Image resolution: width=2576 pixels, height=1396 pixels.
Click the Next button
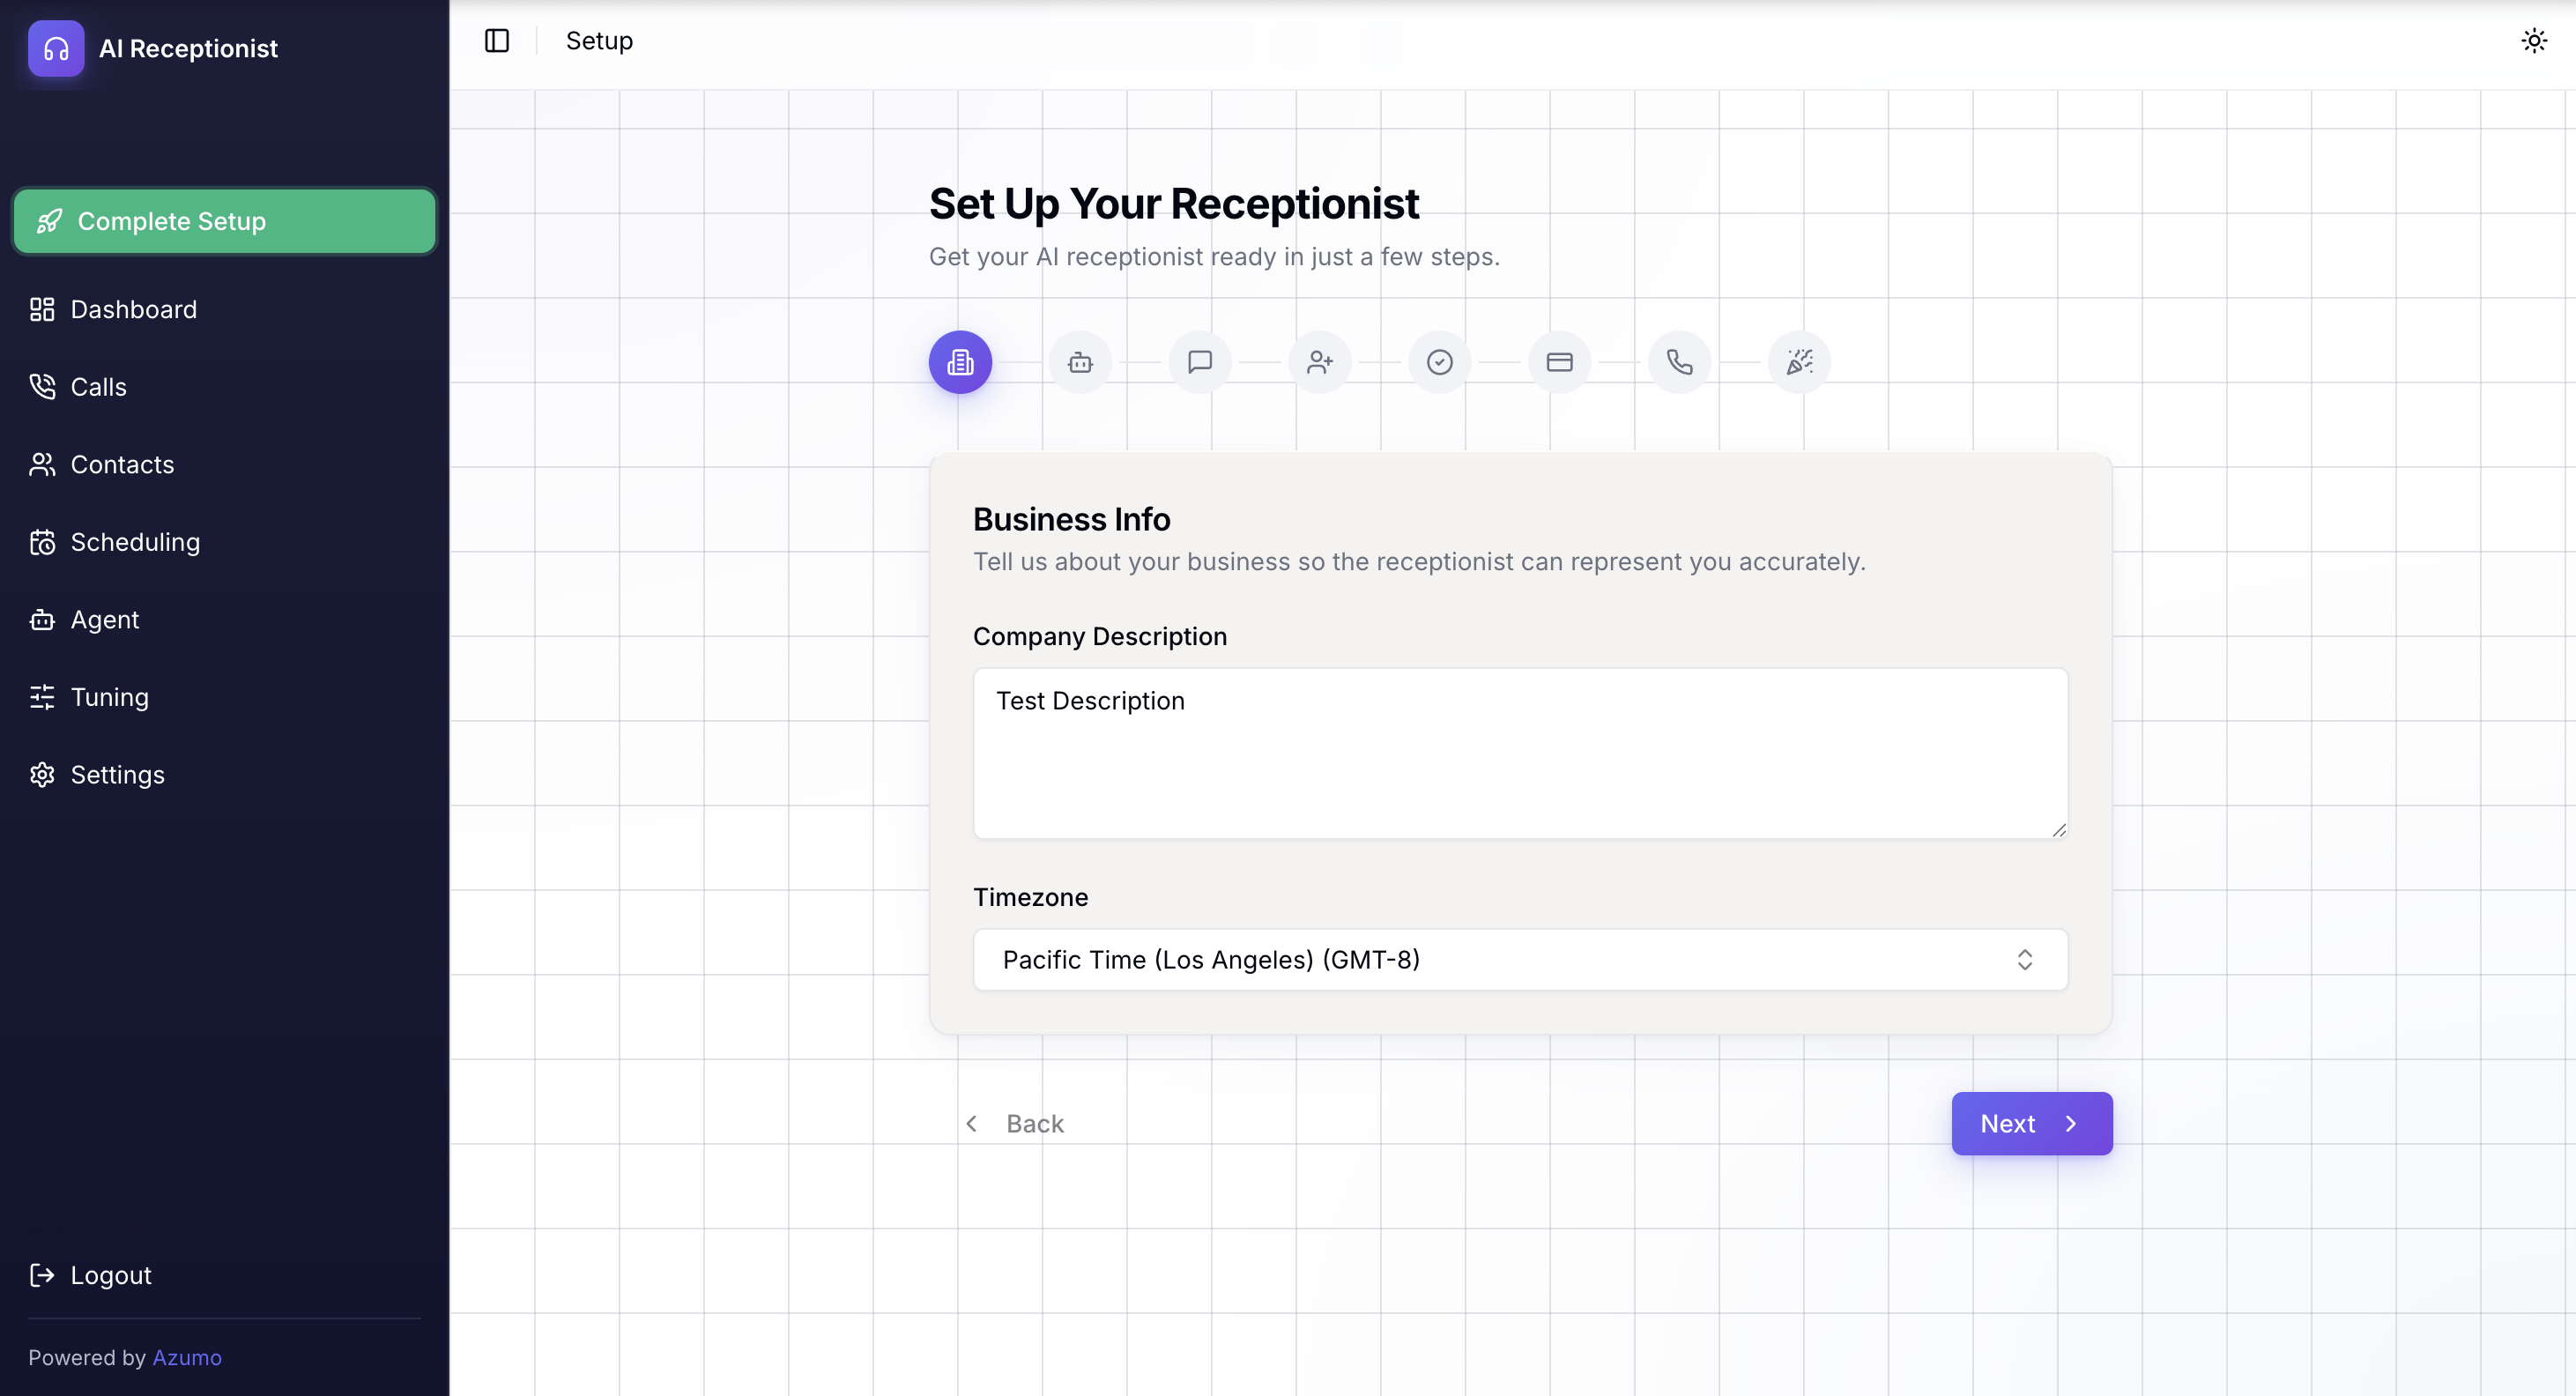click(2031, 1123)
